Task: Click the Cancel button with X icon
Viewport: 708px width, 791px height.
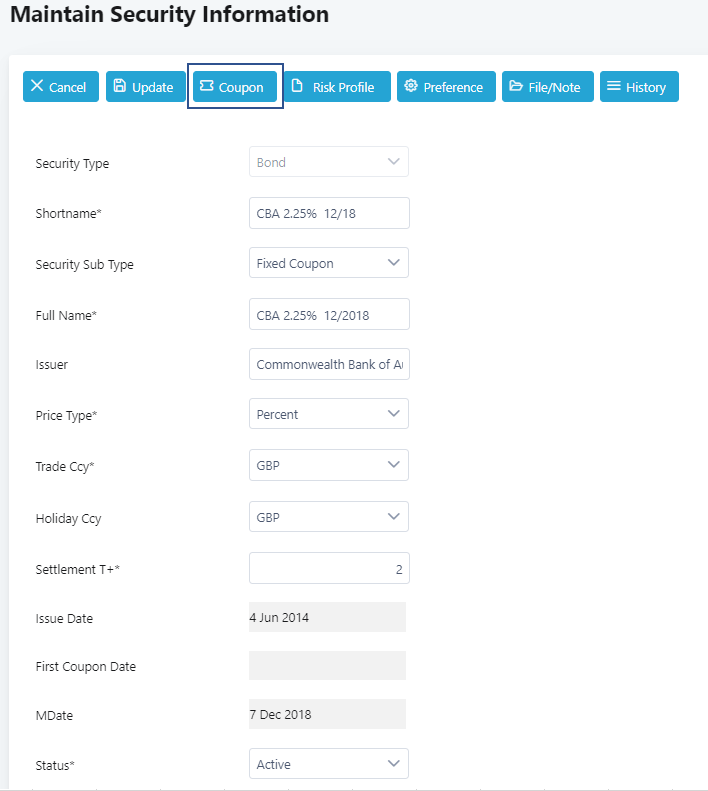Action: pos(61,87)
